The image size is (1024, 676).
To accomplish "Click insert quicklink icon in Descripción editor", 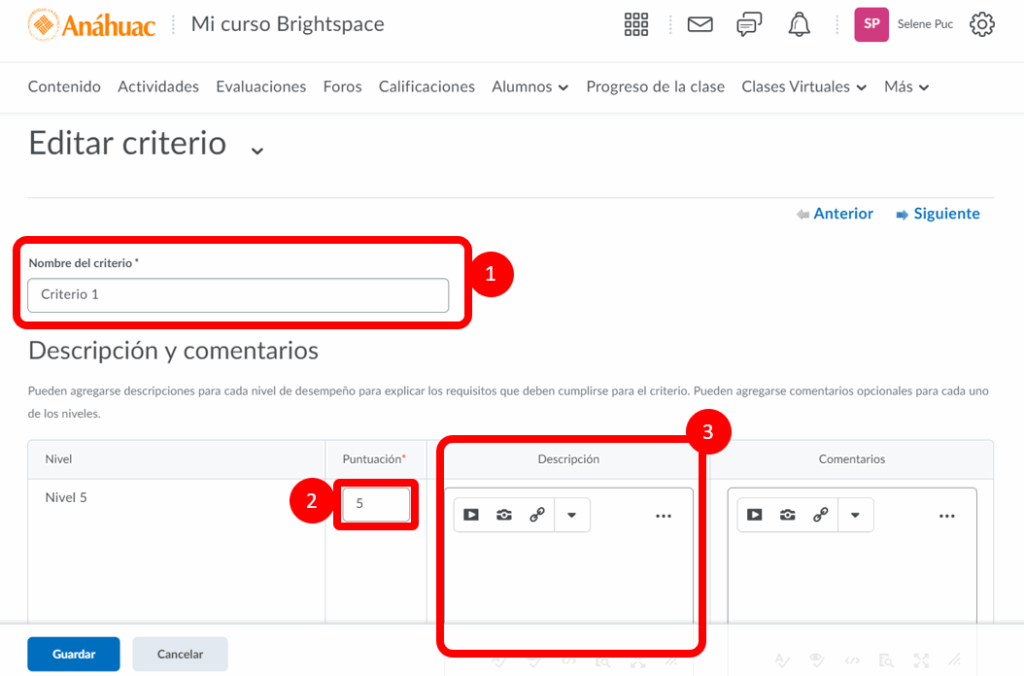I will click(x=504, y=515).
